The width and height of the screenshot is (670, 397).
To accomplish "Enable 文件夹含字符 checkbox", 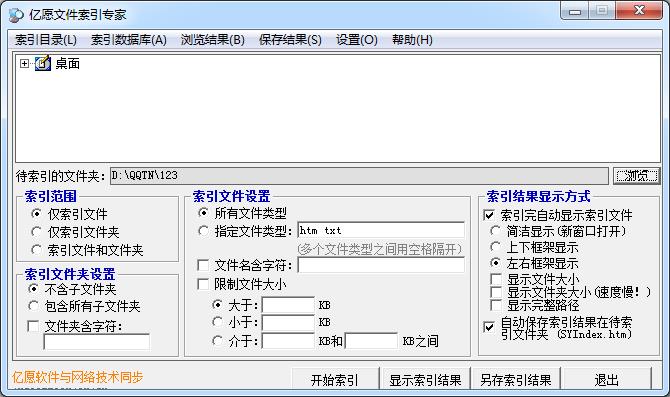I will (33, 326).
